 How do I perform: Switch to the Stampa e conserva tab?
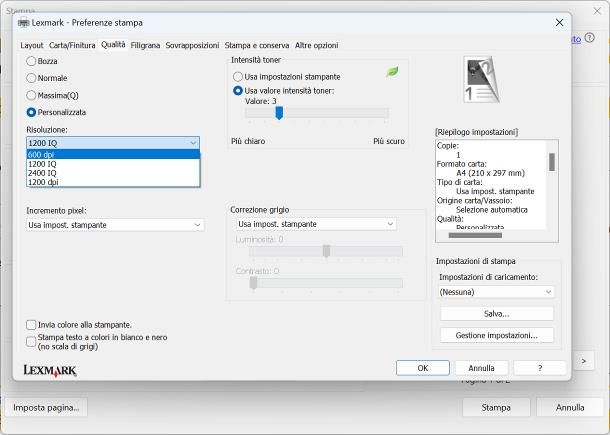[x=257, y=46]
